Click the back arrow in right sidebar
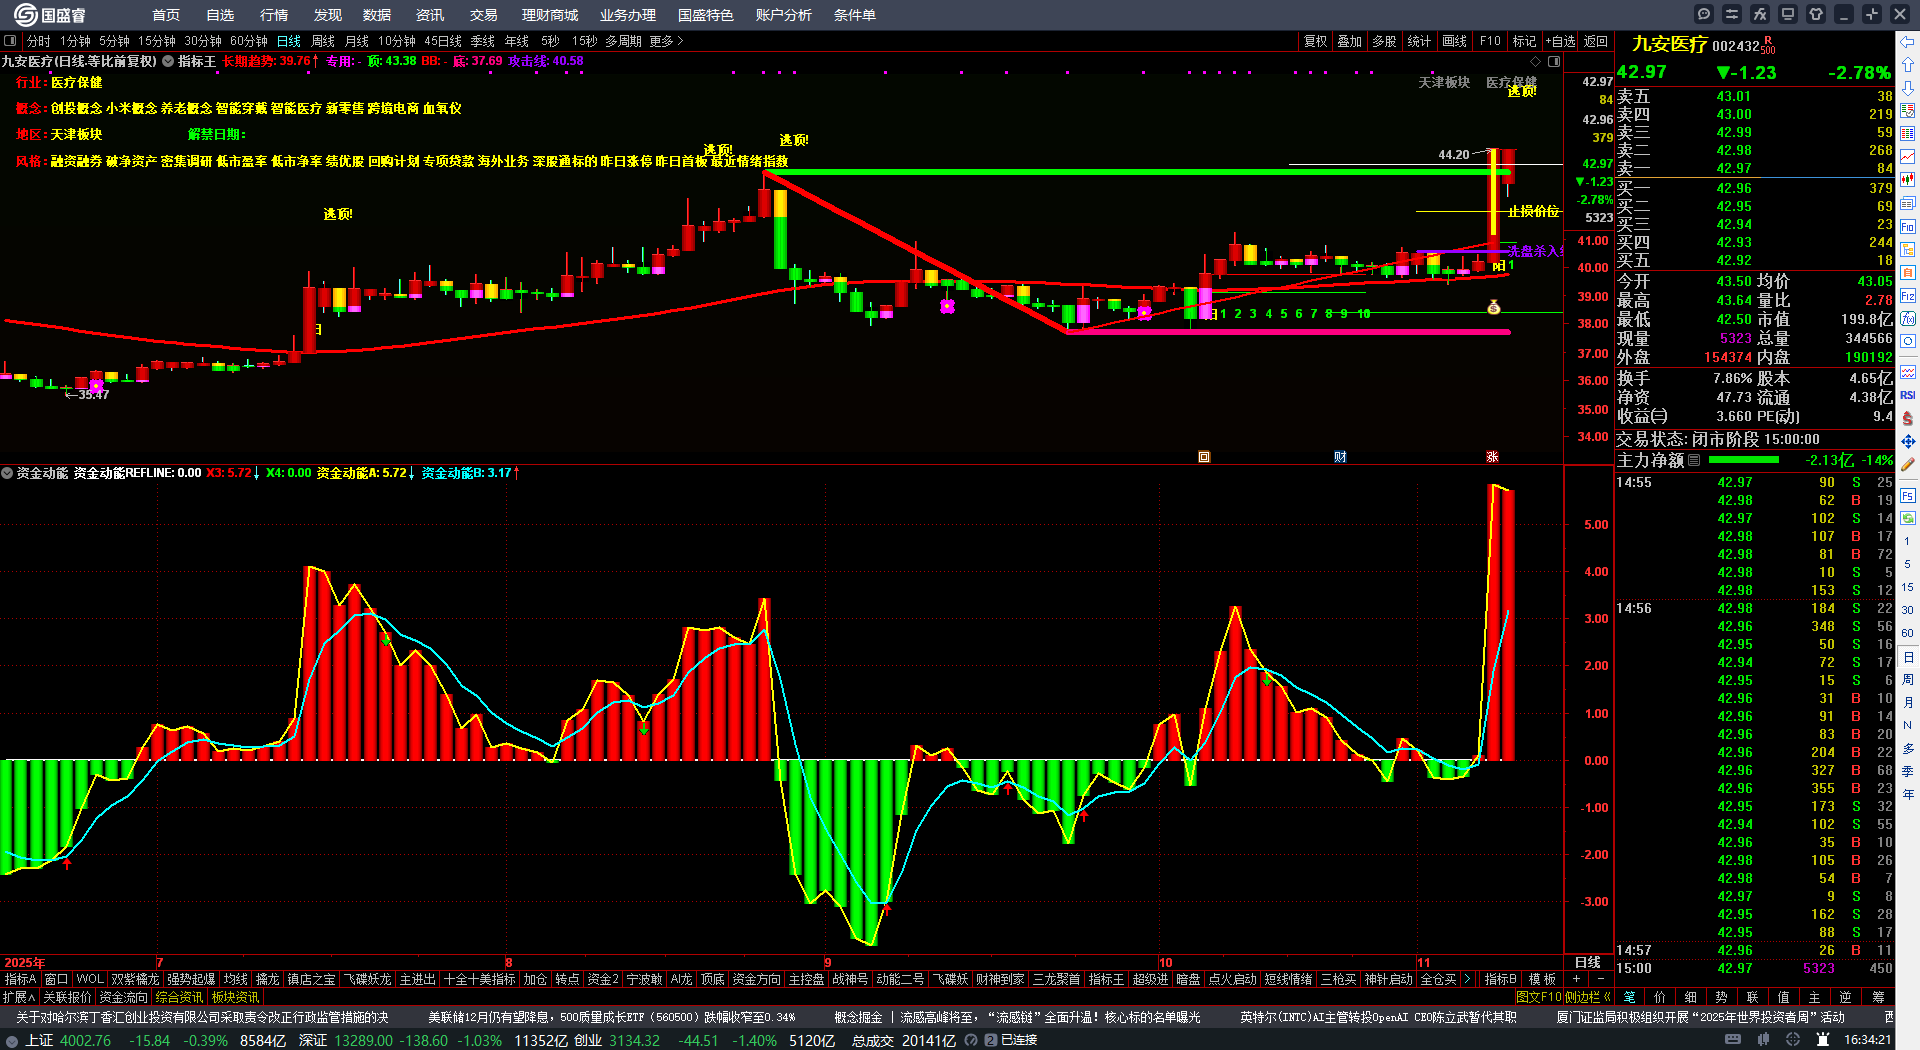The image size is (1920, 1050). pyautogui.click(x=1908, y=41)
